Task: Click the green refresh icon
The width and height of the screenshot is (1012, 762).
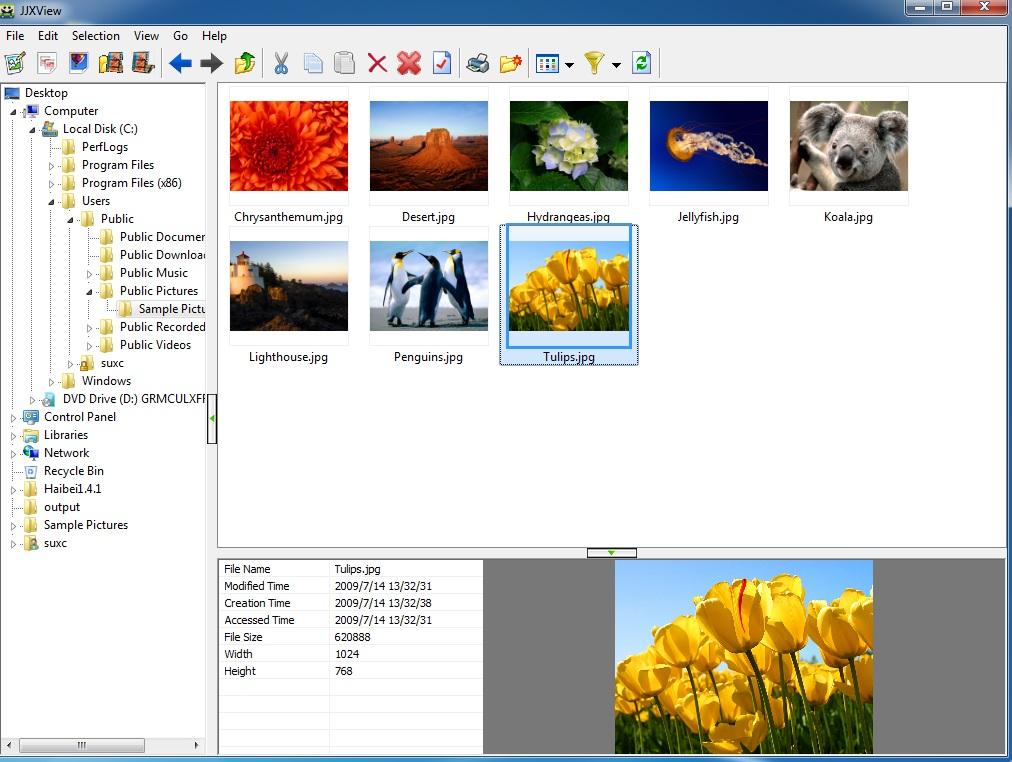Action: coord(642,64)
